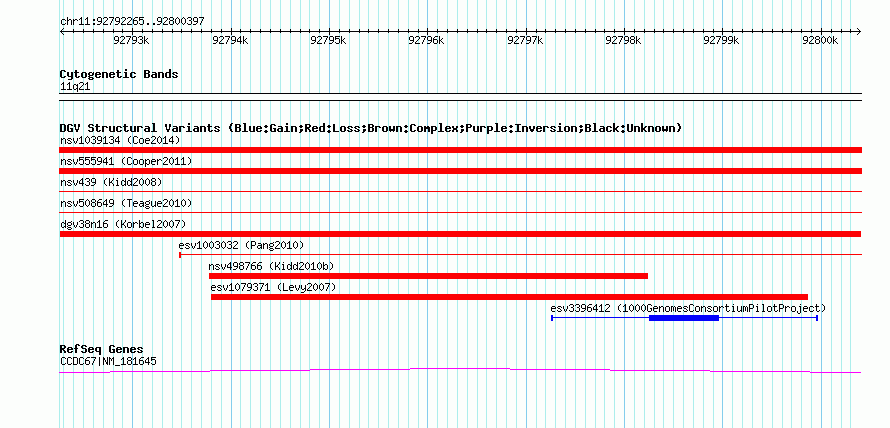Screen dimensions: 890x428
Task: Click the nsv498766 (Kidd2010b) label
Action: 271,266
